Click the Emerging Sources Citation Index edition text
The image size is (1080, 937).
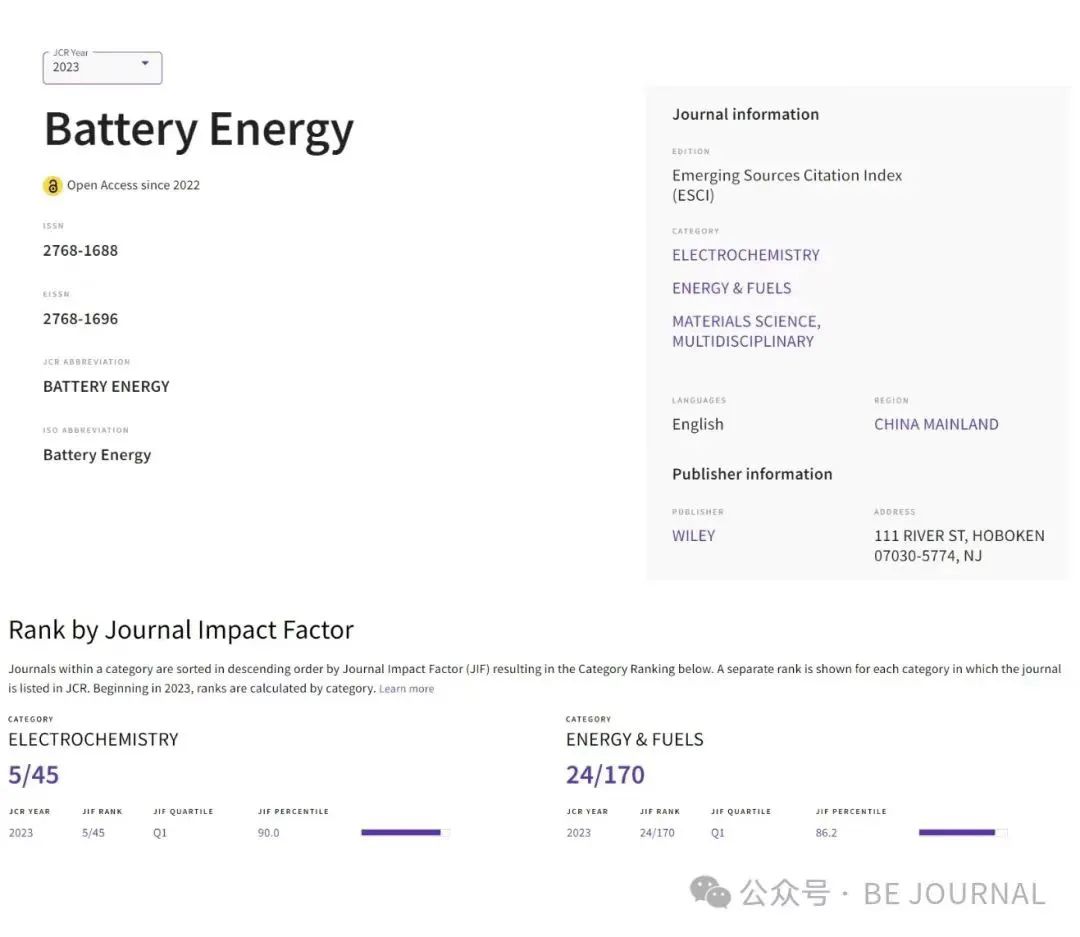click(x=786, y=185)
